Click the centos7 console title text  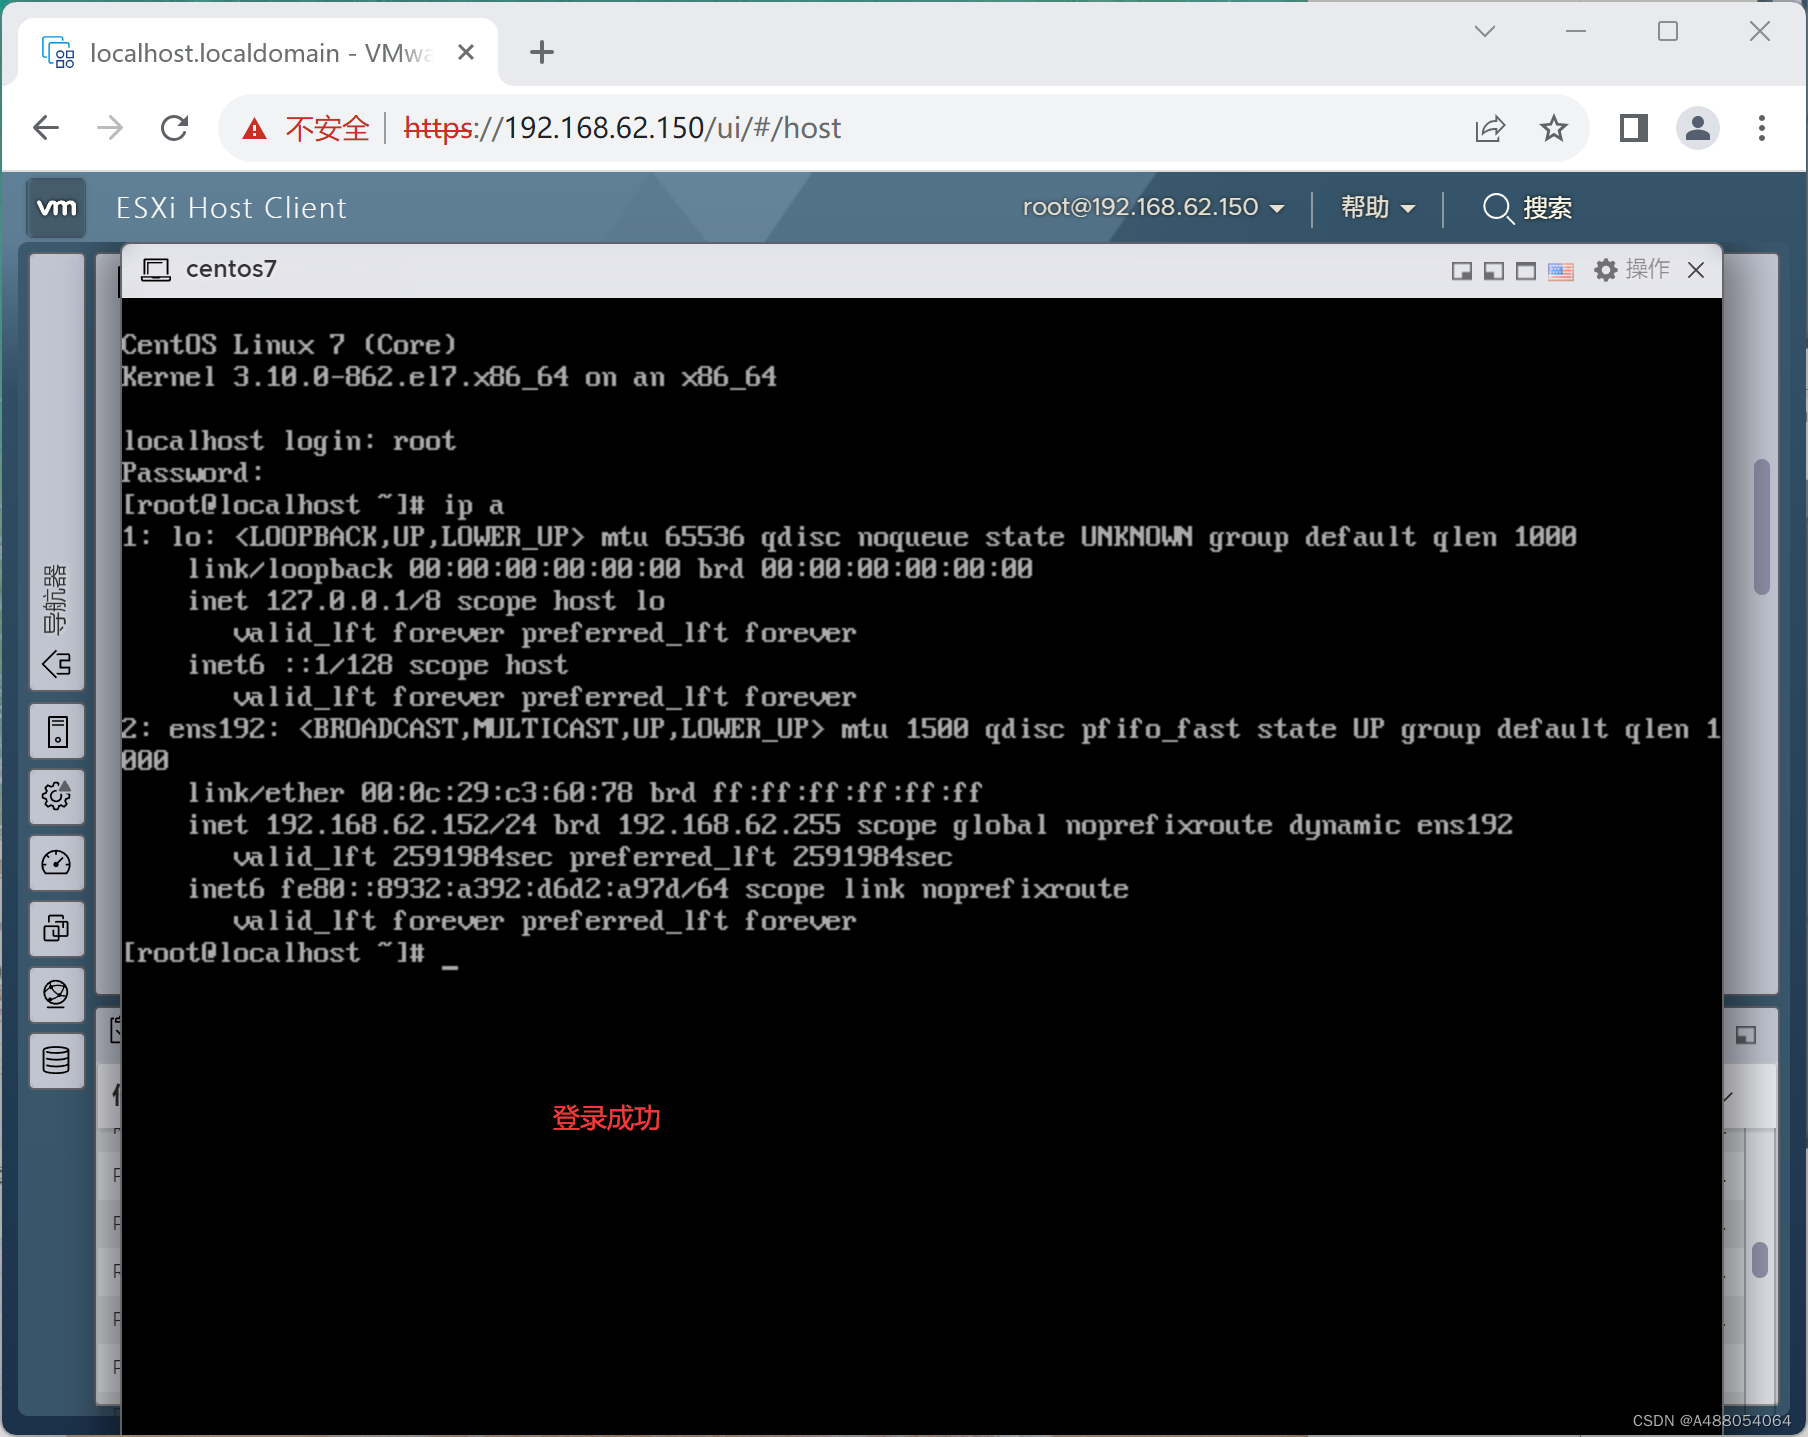(231, 269)
